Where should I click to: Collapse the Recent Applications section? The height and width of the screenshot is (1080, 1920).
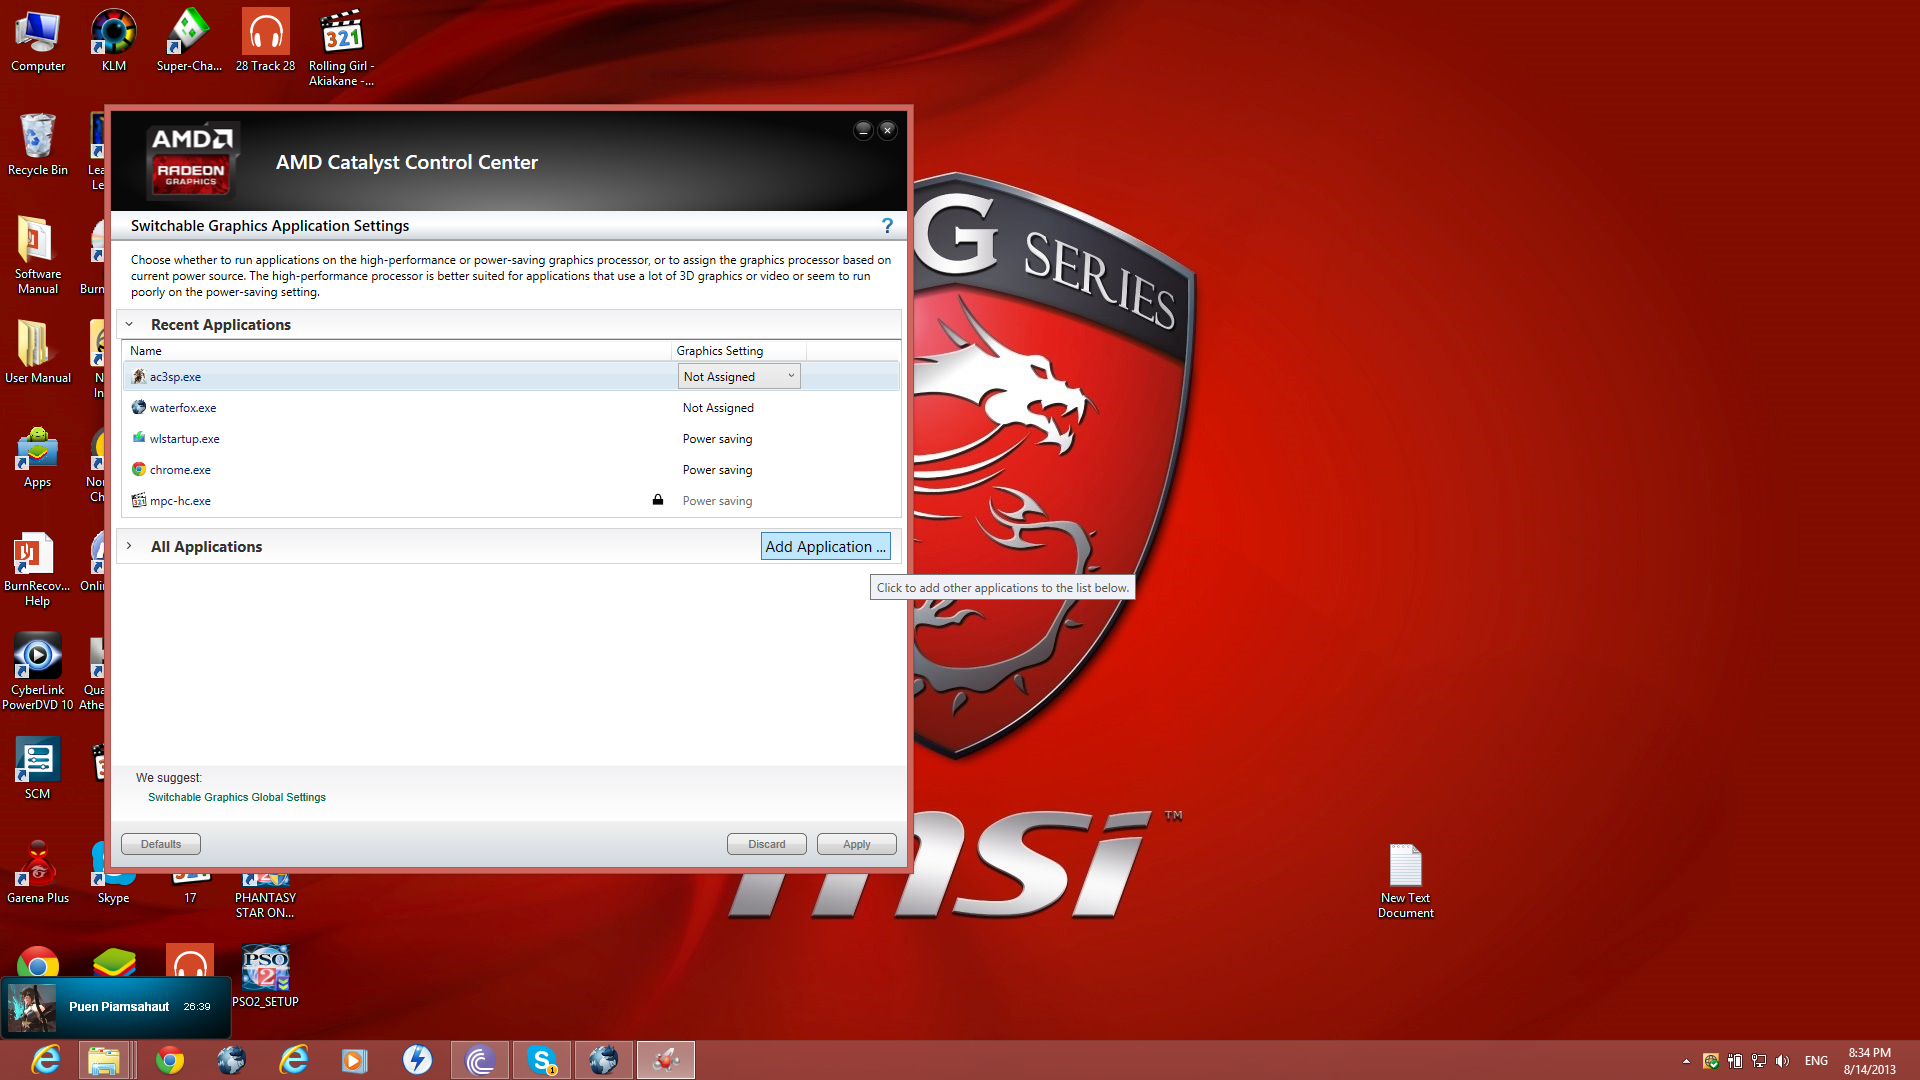coord(129,325)
